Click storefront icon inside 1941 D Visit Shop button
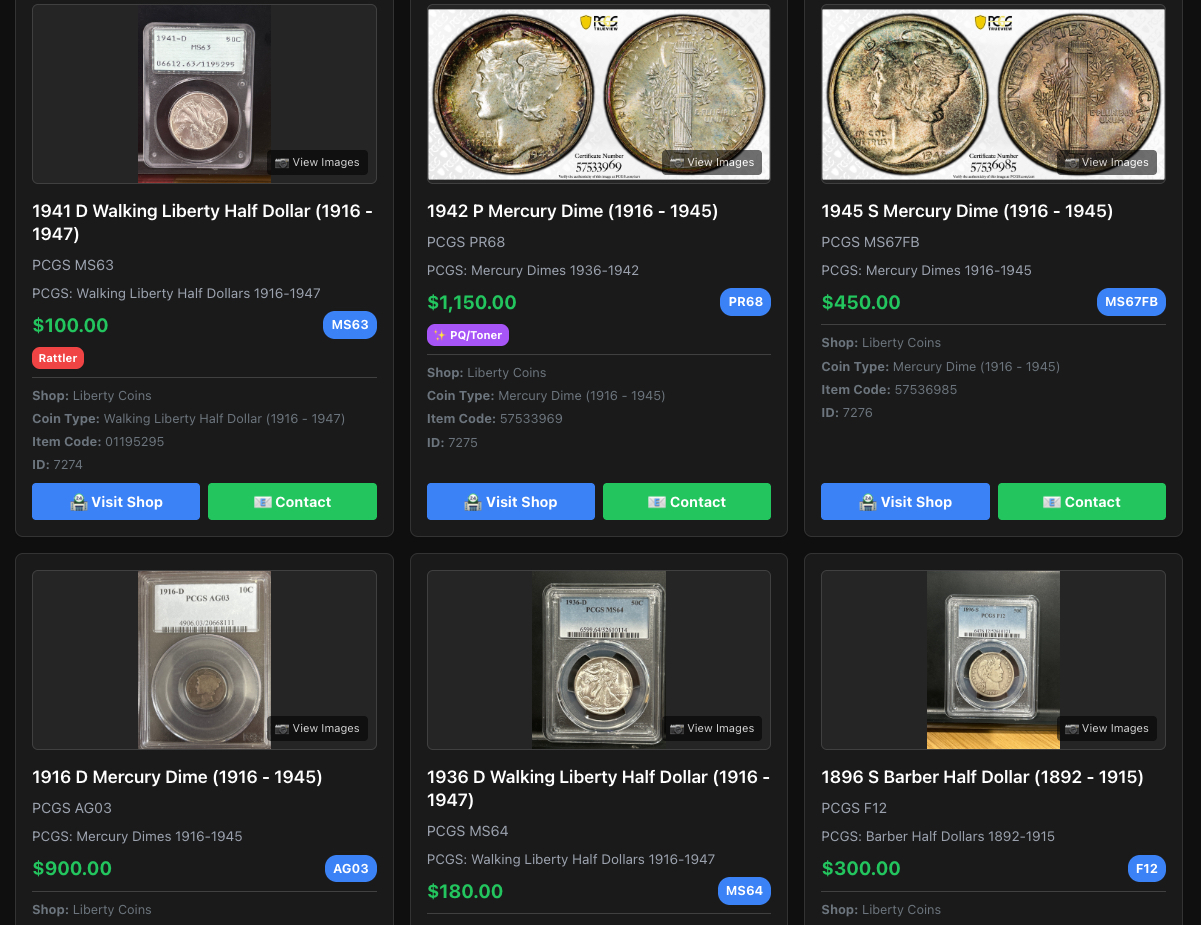The width and height of the screenshot is (1201, 925). (x=77, y=501)
